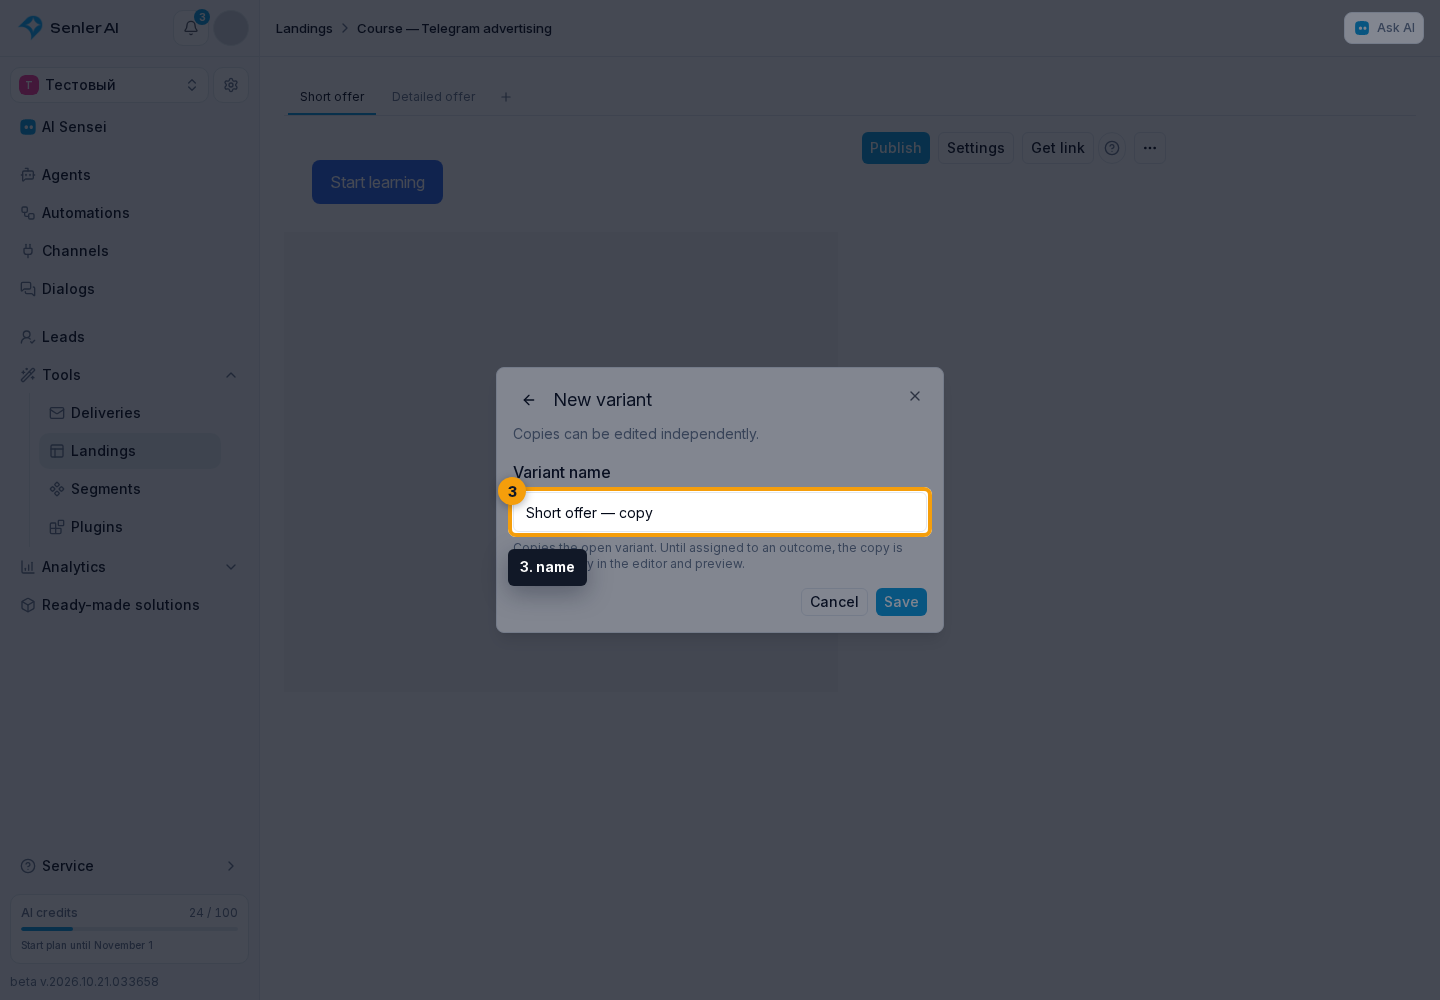
Task: Open the three-dots more menu
Action: (x=1150, y=148)
